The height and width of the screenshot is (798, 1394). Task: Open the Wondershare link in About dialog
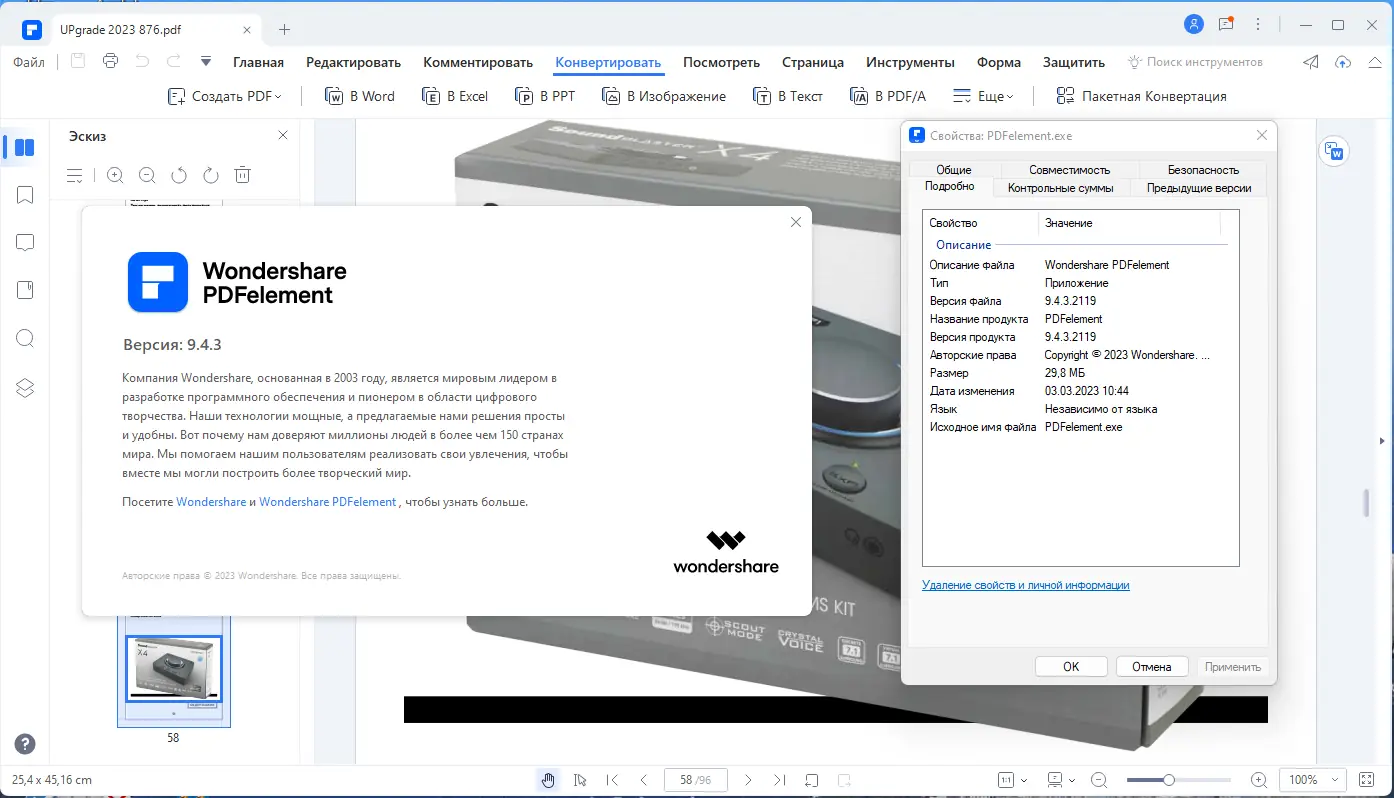coord(211,502)
